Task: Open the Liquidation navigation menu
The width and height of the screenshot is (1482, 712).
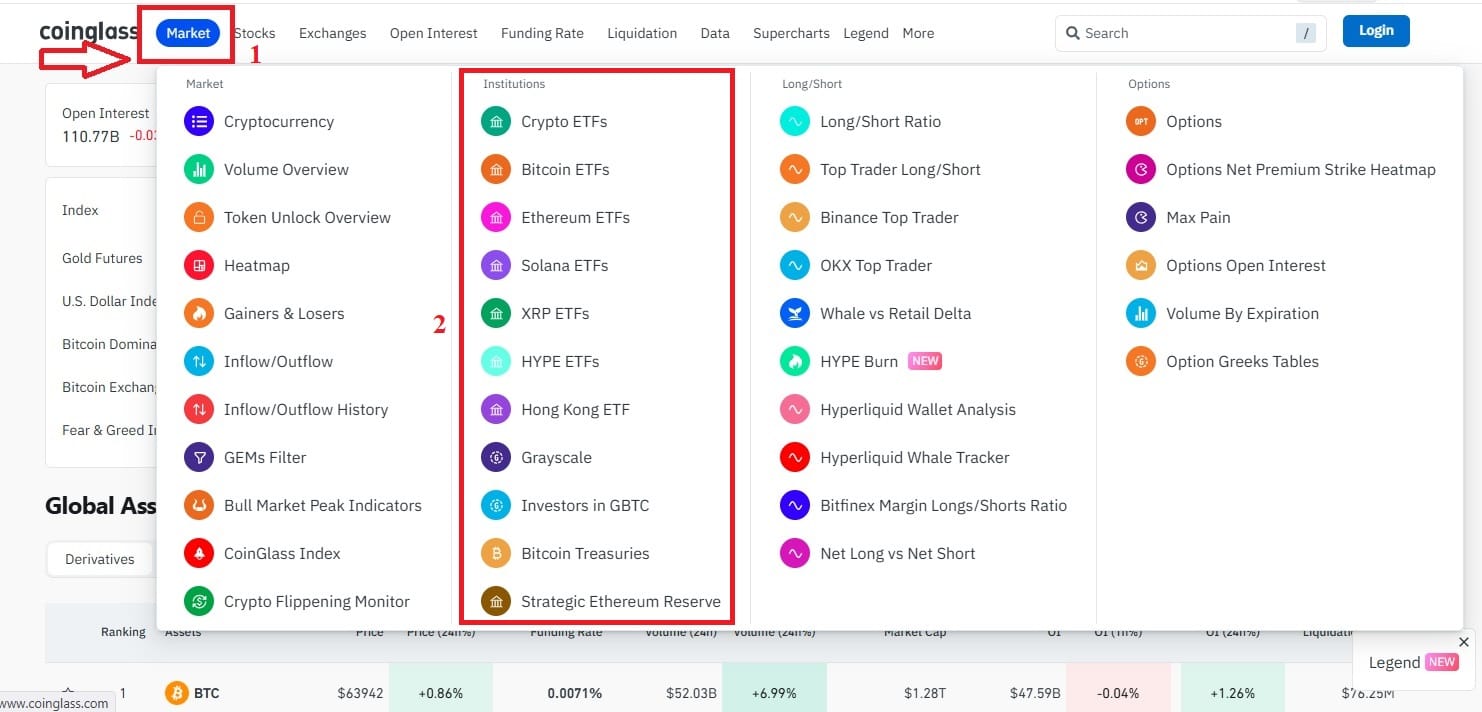Action: pos(642,33)
